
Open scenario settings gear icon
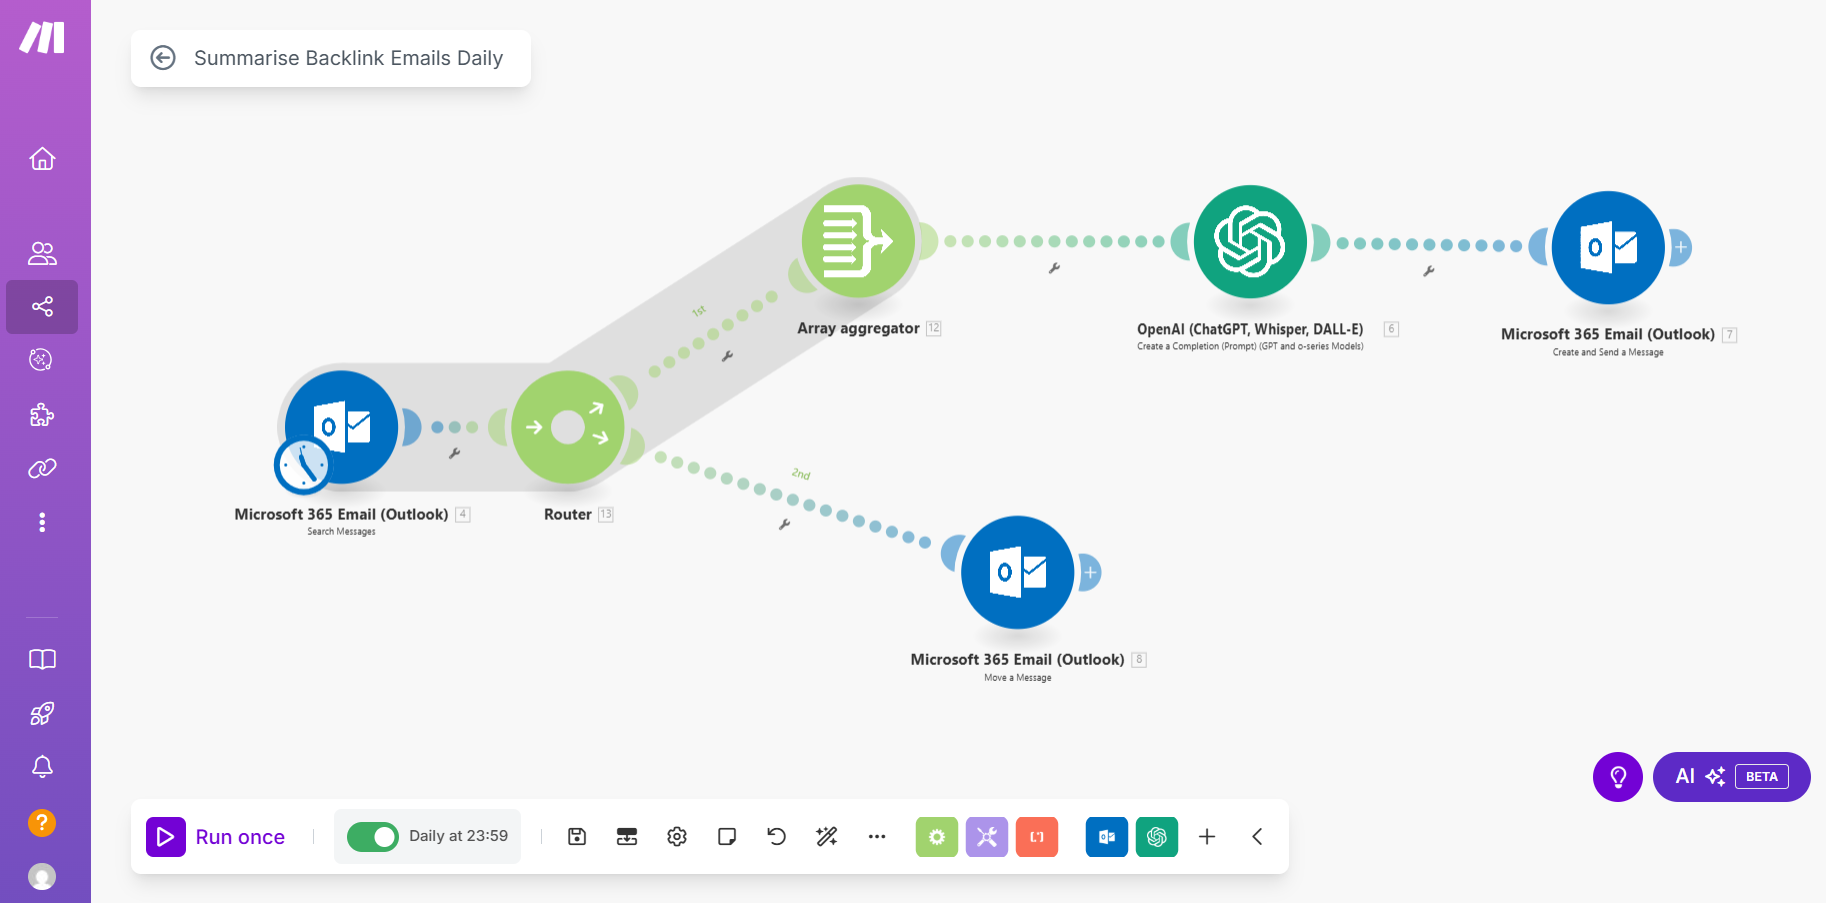tap(677, 837)
